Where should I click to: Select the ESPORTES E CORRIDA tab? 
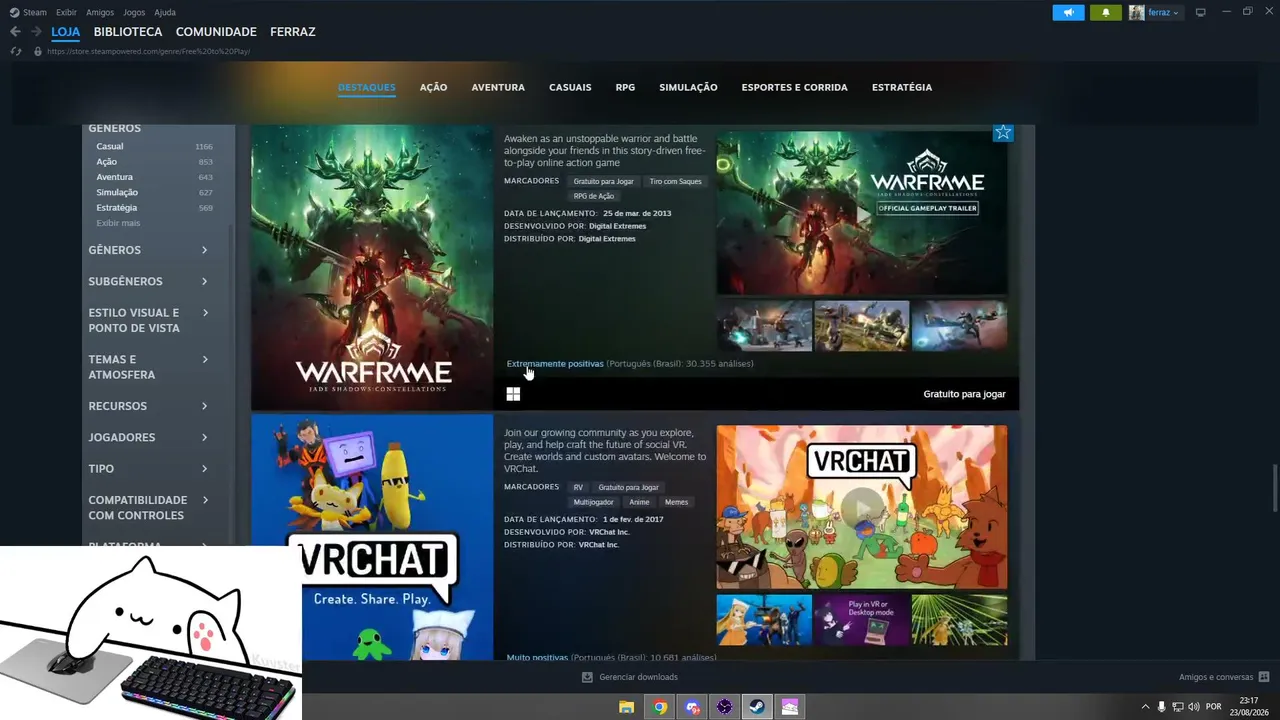click(794, 87)
